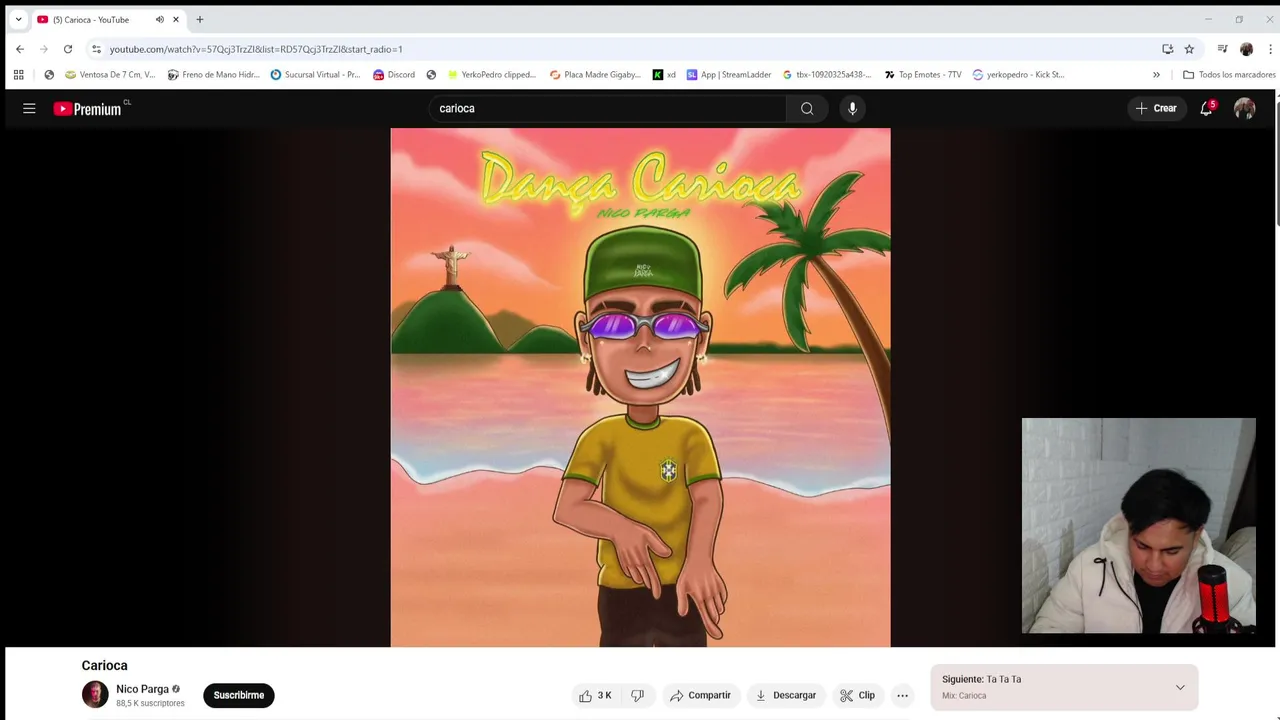Image resolution: width=1280 pixels, height=720 pixels.
Task: Open the YouTube account avatar menu
Action: 1244,108
